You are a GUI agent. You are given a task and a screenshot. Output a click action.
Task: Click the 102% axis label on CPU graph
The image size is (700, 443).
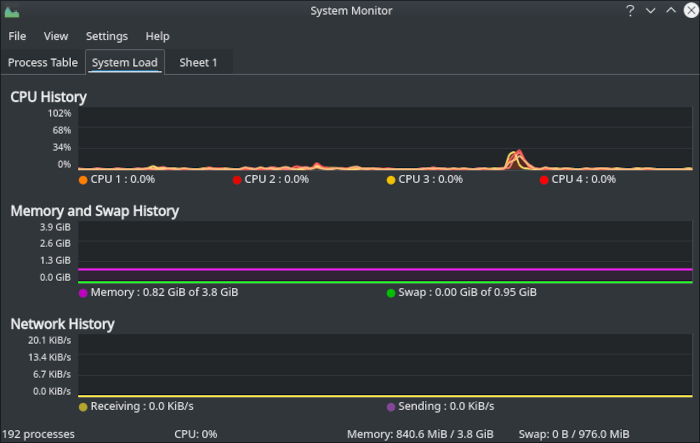59,113
